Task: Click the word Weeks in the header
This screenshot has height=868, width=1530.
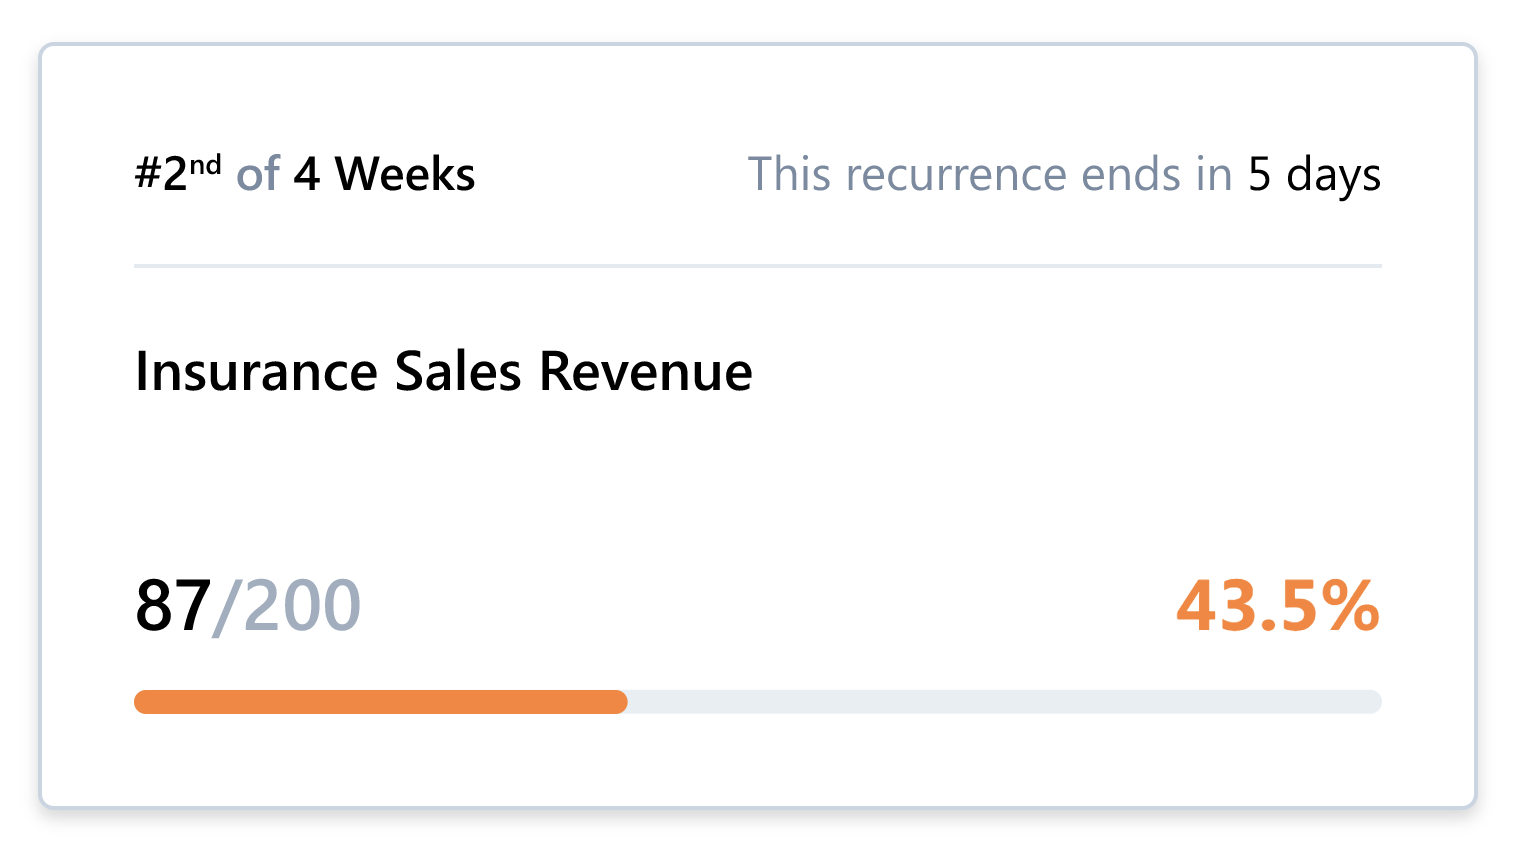Action: tap(405, 175)
